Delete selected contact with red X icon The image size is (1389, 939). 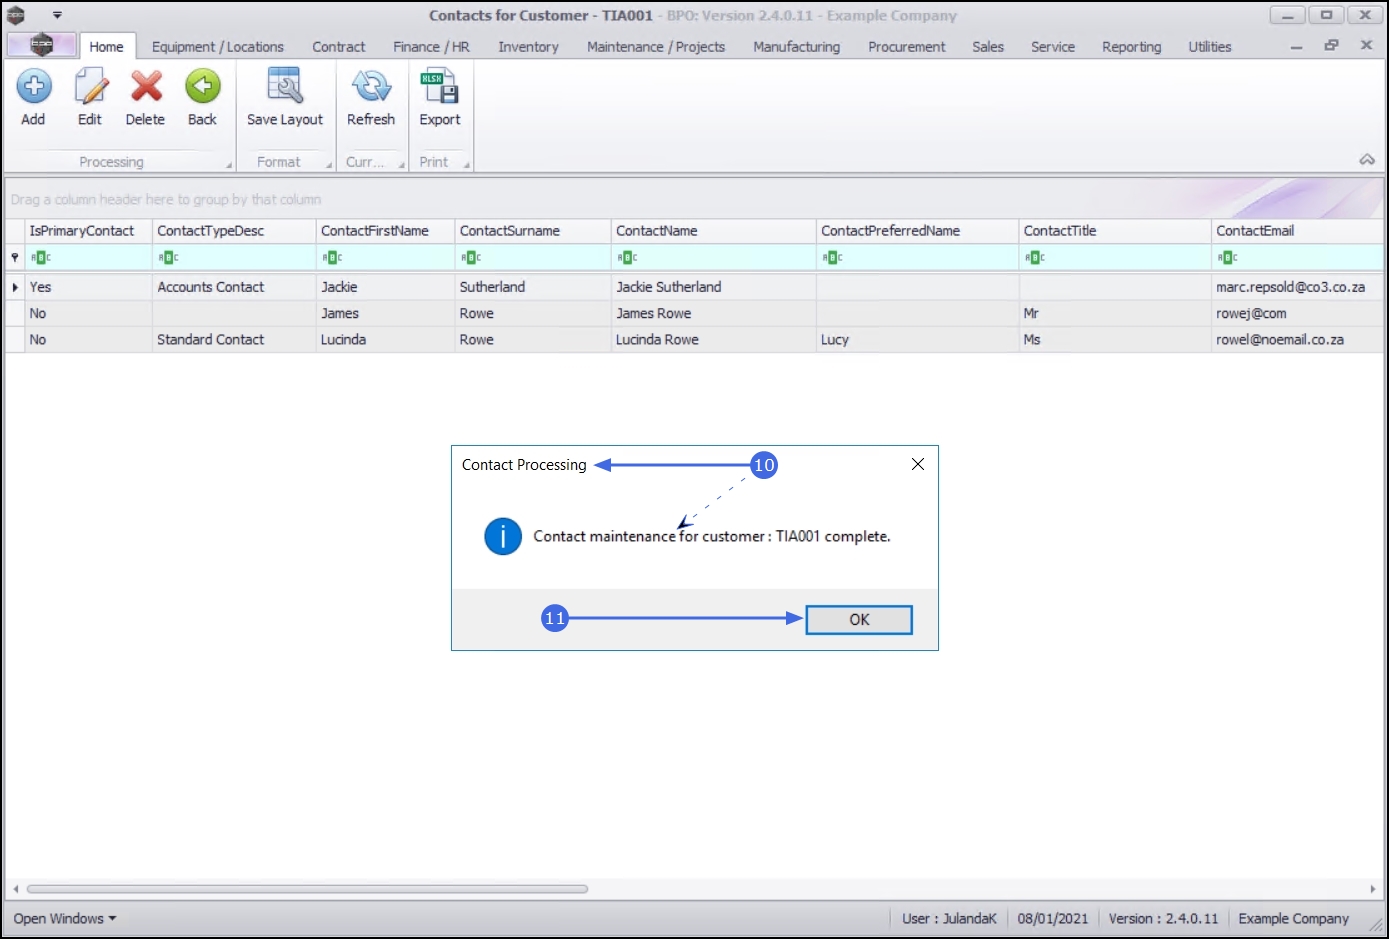pos(146,87)
